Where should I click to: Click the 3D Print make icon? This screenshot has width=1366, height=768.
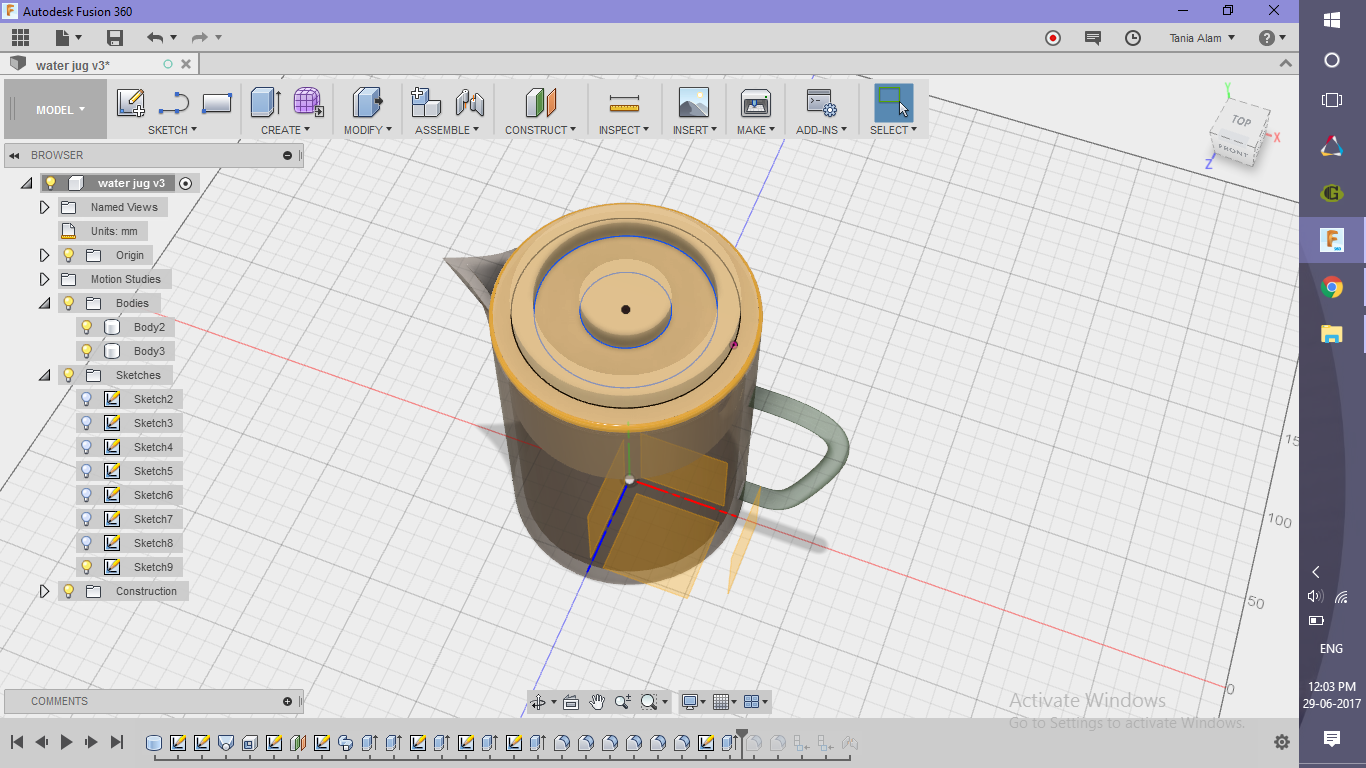[x=755, y=102]
